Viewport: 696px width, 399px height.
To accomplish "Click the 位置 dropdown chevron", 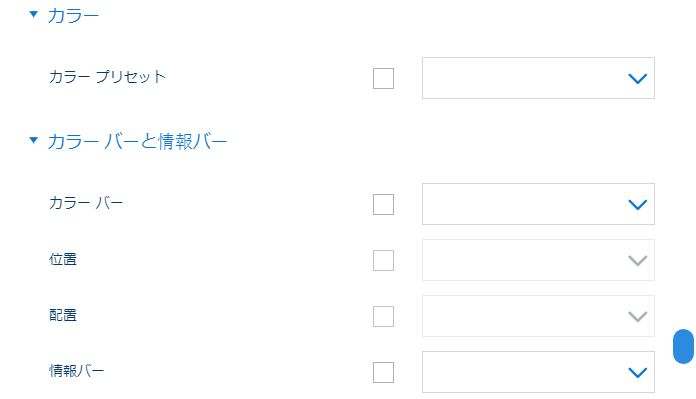I will click(x=637, y=261).
